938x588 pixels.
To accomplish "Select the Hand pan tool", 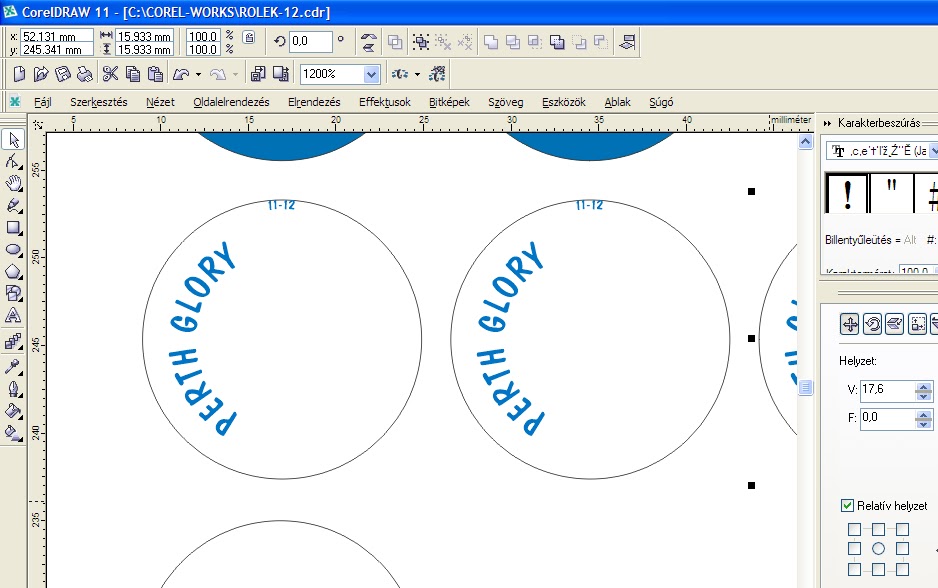I will click(x=13, y=183).
